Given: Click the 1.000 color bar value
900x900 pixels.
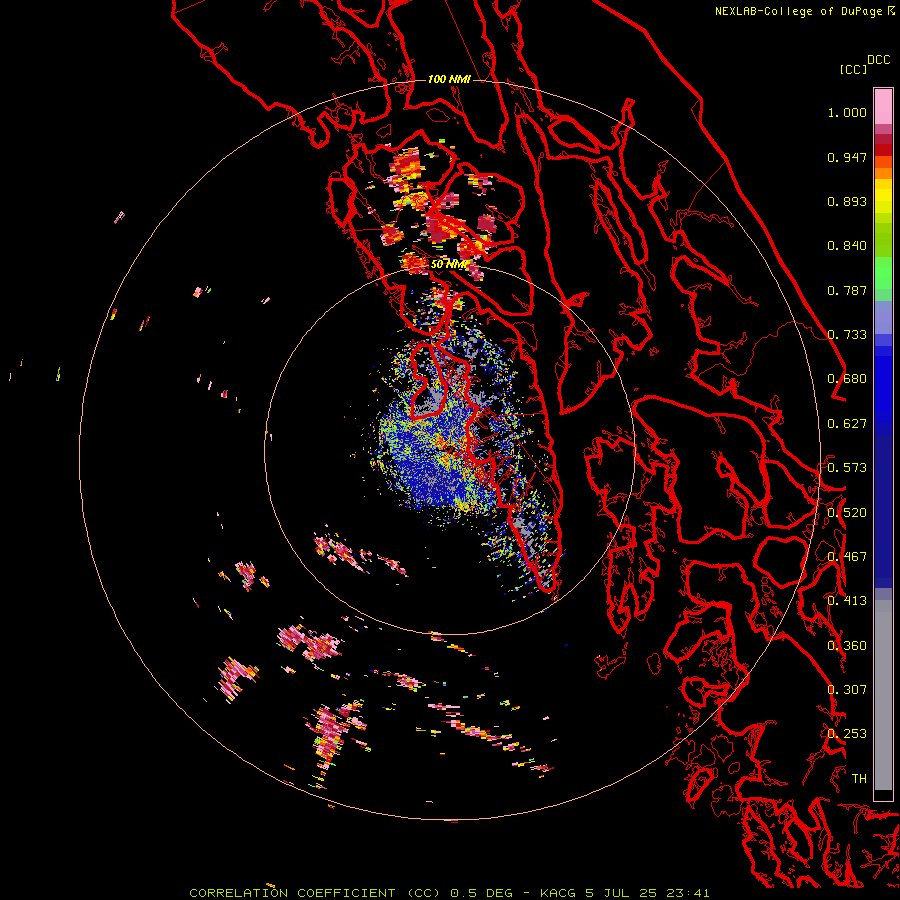Looking at the screenshot, I should 847,112.
